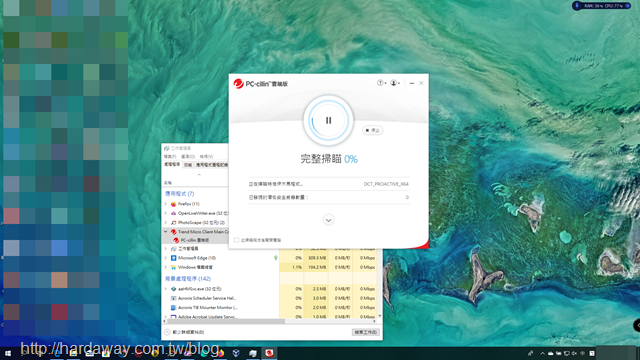Collapse the Trend Micro Client Main process group
This screenshot has height=360, width=640.
(166, 232)
